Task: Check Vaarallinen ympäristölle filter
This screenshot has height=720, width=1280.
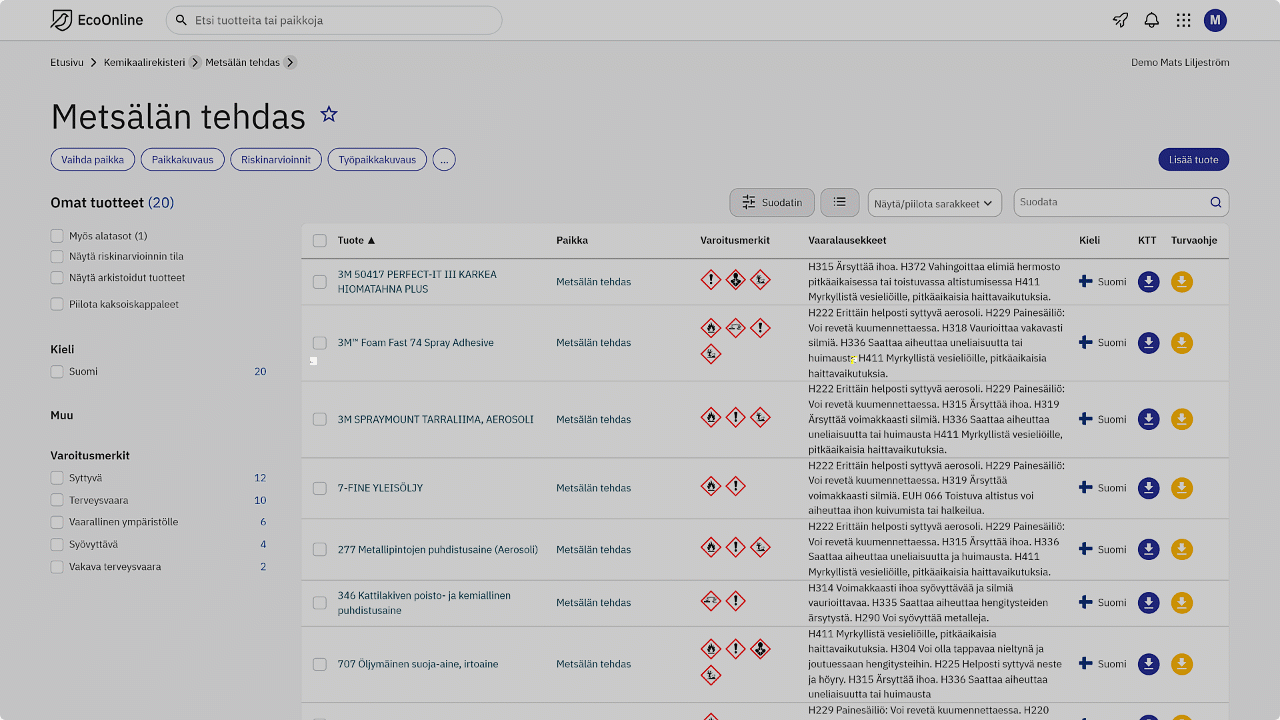Action: 57,522
